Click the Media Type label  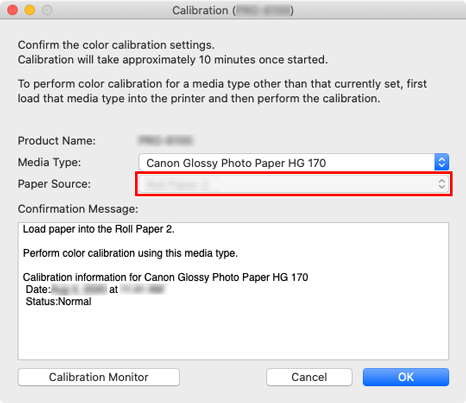pos(49,162)
